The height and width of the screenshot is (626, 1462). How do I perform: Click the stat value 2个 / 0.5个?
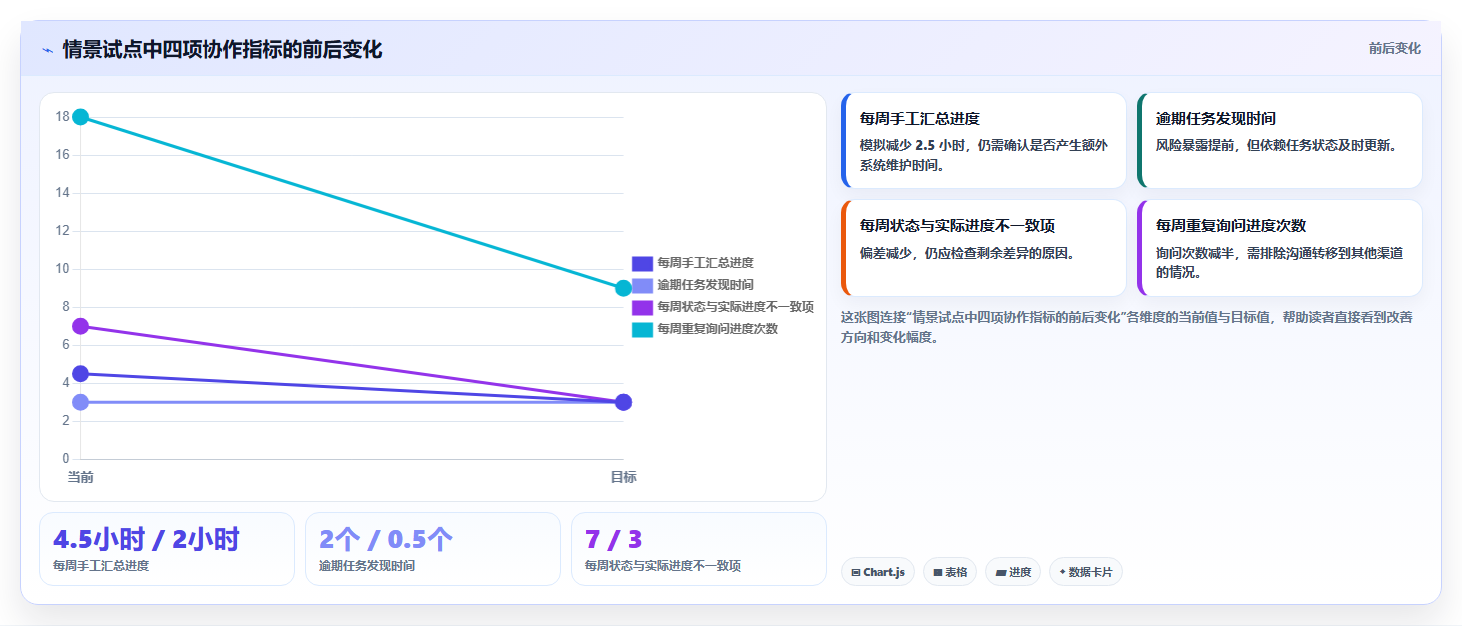point(386,539)
